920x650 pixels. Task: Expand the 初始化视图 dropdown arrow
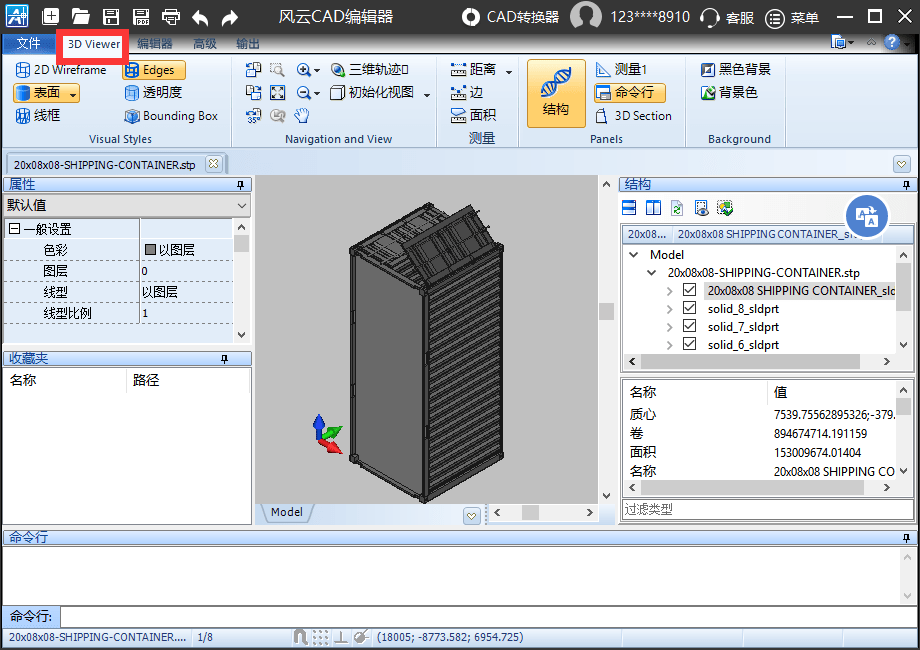(427, 94)
